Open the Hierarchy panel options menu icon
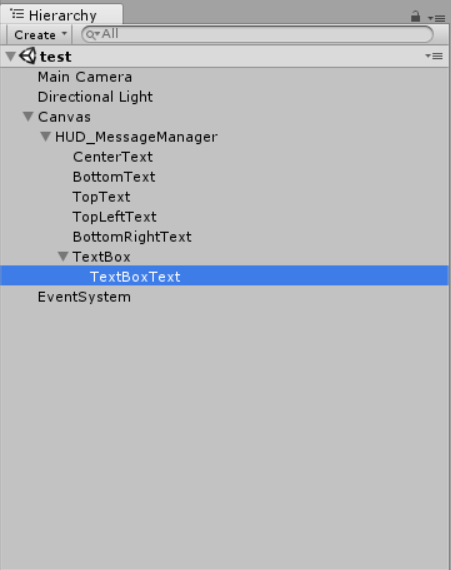The width and height of the screenshot is (451, 570). tap(436, 18)
